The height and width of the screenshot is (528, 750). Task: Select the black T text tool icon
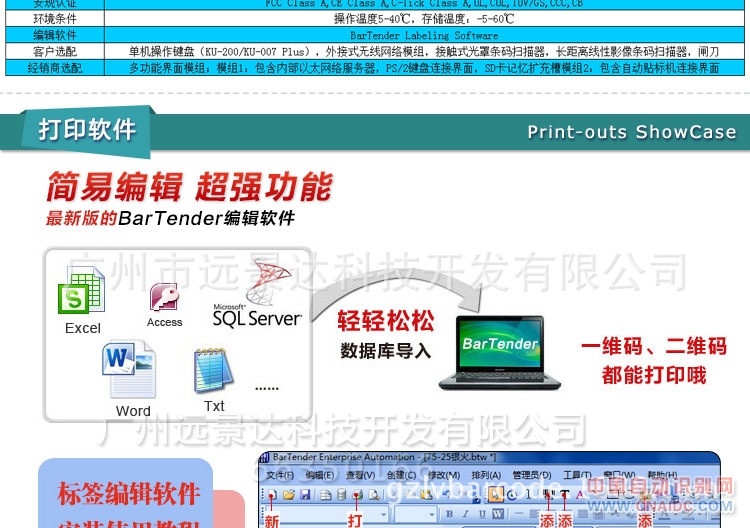click(x=564, y=495)
